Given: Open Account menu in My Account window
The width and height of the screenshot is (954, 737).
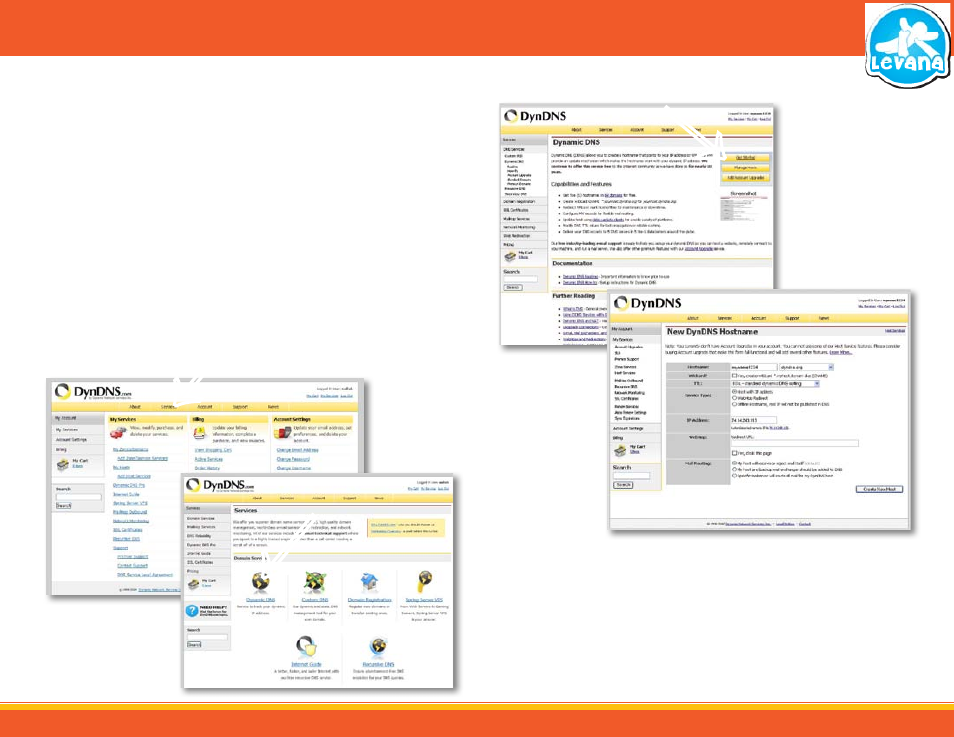Looking at the screenshot, I should click(x=205, y=407).
